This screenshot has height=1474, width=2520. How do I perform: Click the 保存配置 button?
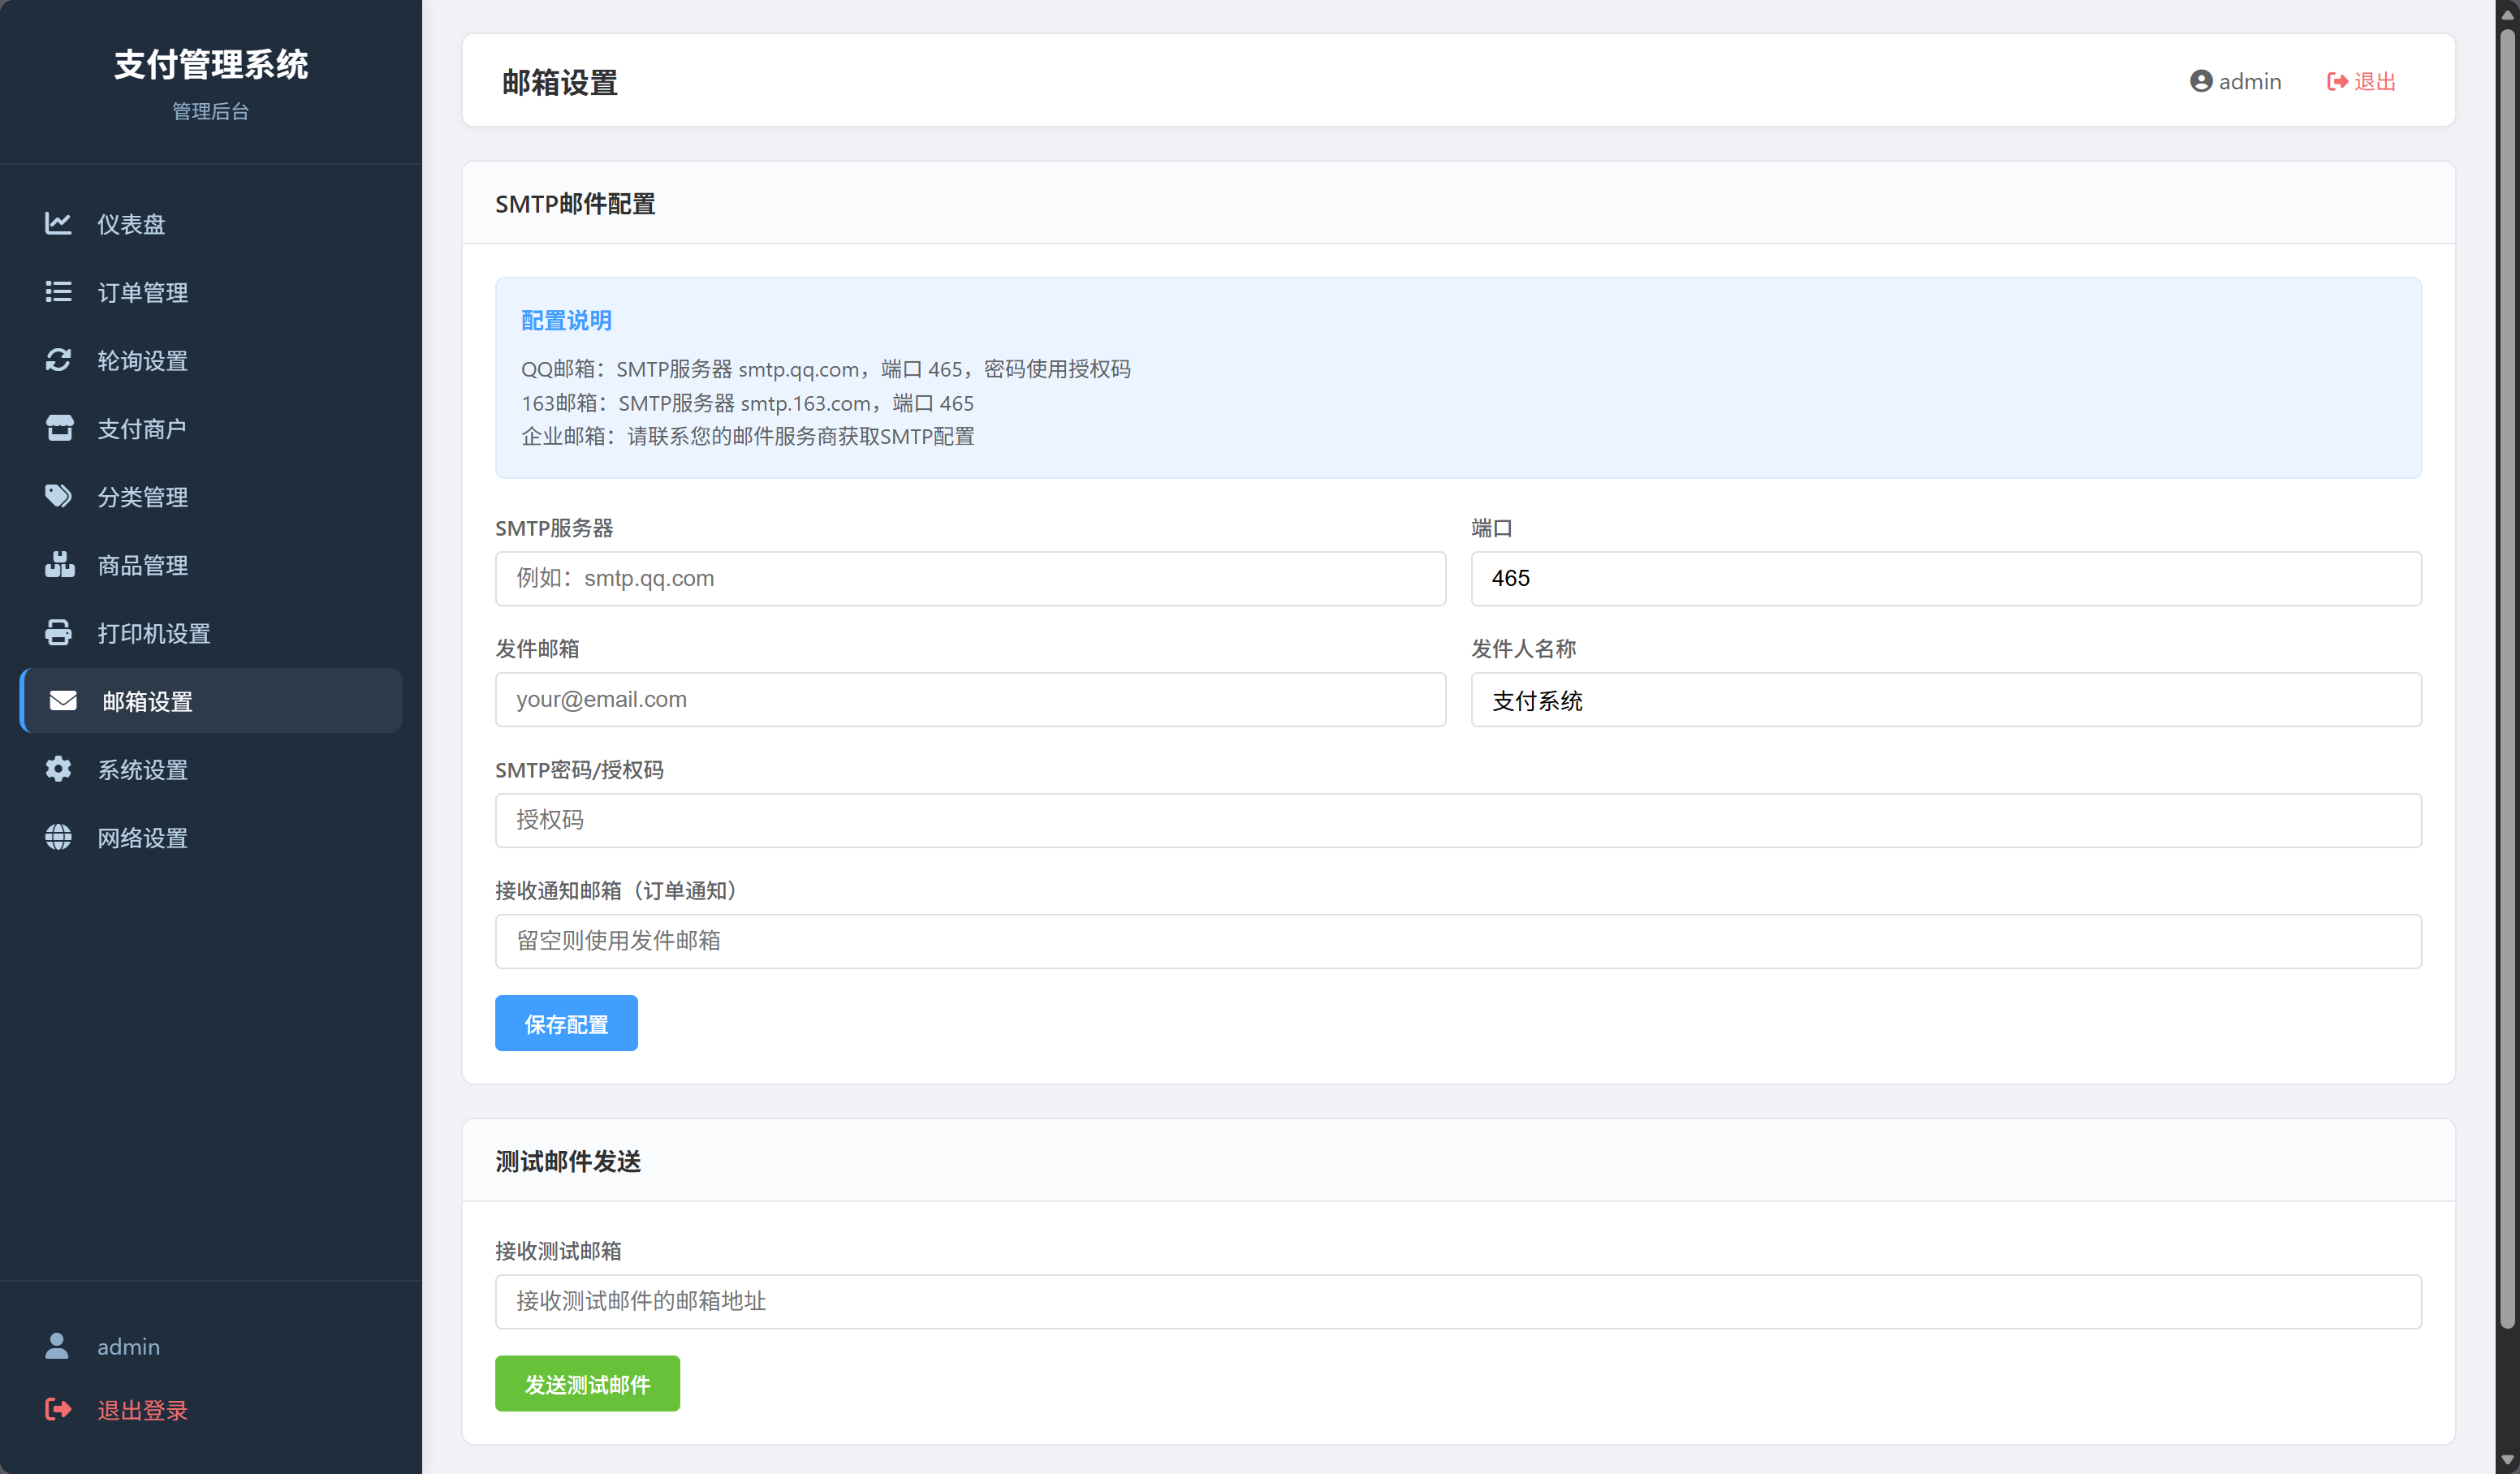tap(566, 1023)
